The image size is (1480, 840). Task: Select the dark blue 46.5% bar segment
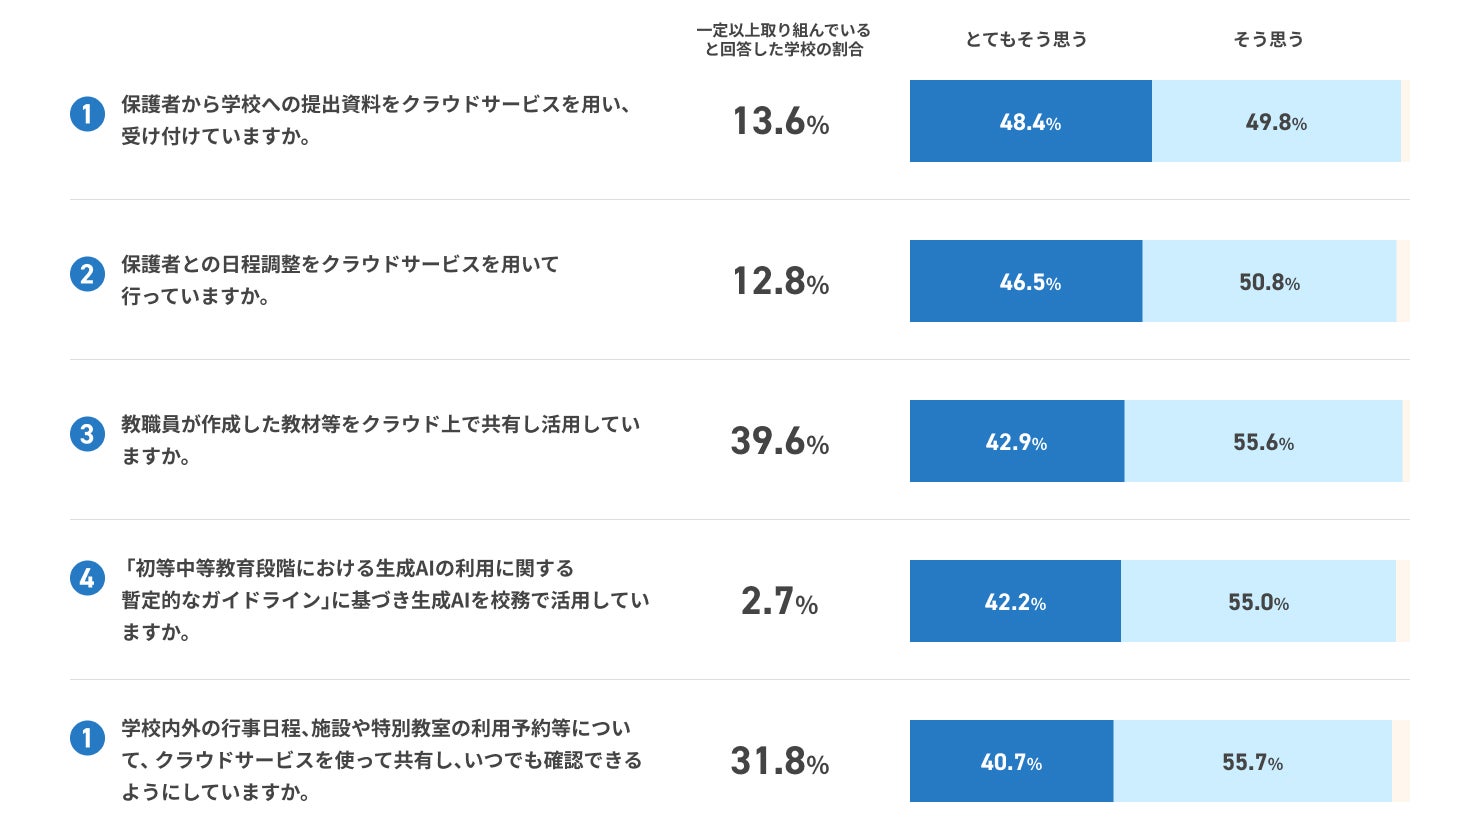pos(1026,281)
